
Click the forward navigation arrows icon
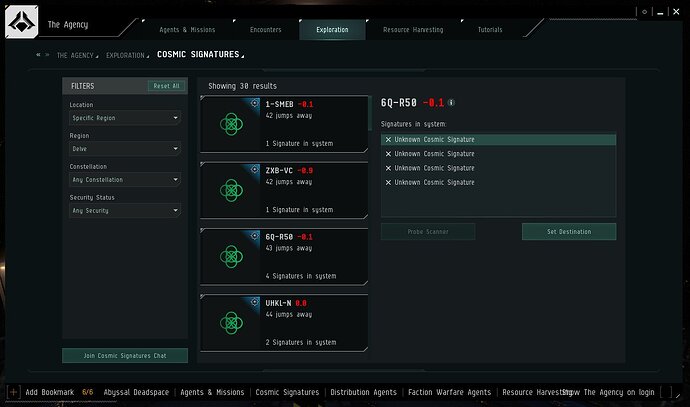pos(48,55)
